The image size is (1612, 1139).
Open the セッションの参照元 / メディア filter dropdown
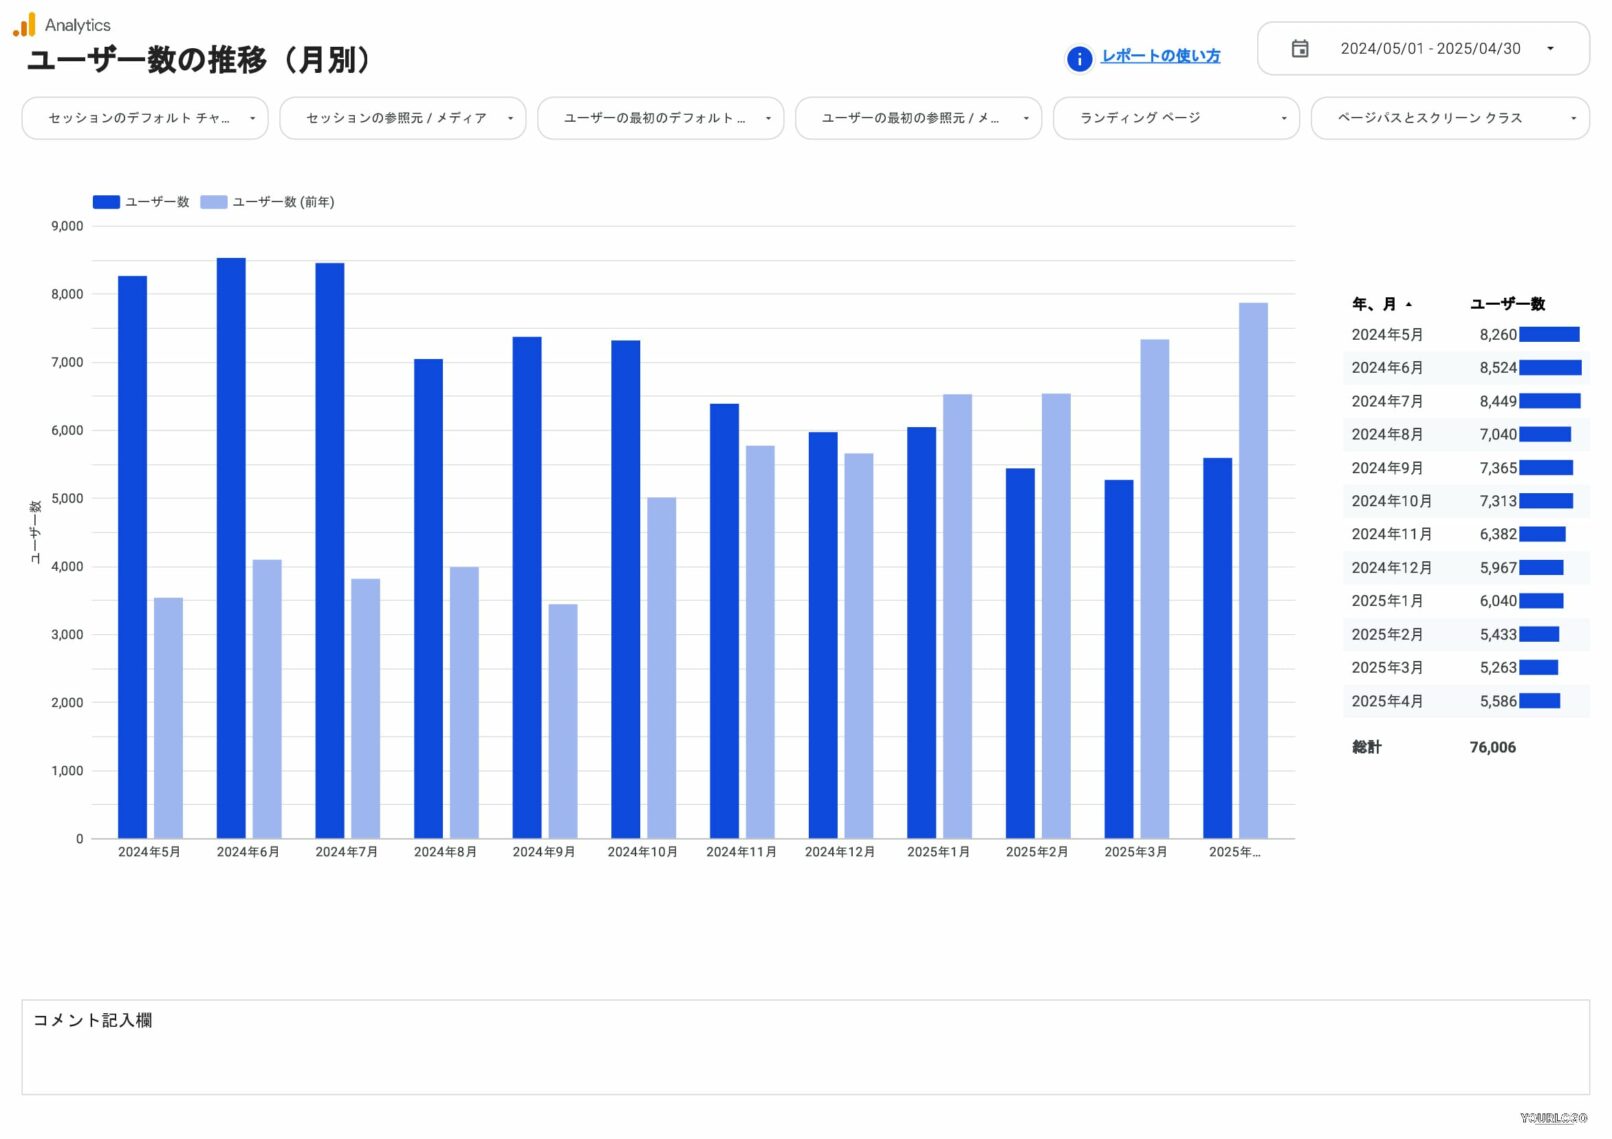pyautogui.click(x=402, y=118)
